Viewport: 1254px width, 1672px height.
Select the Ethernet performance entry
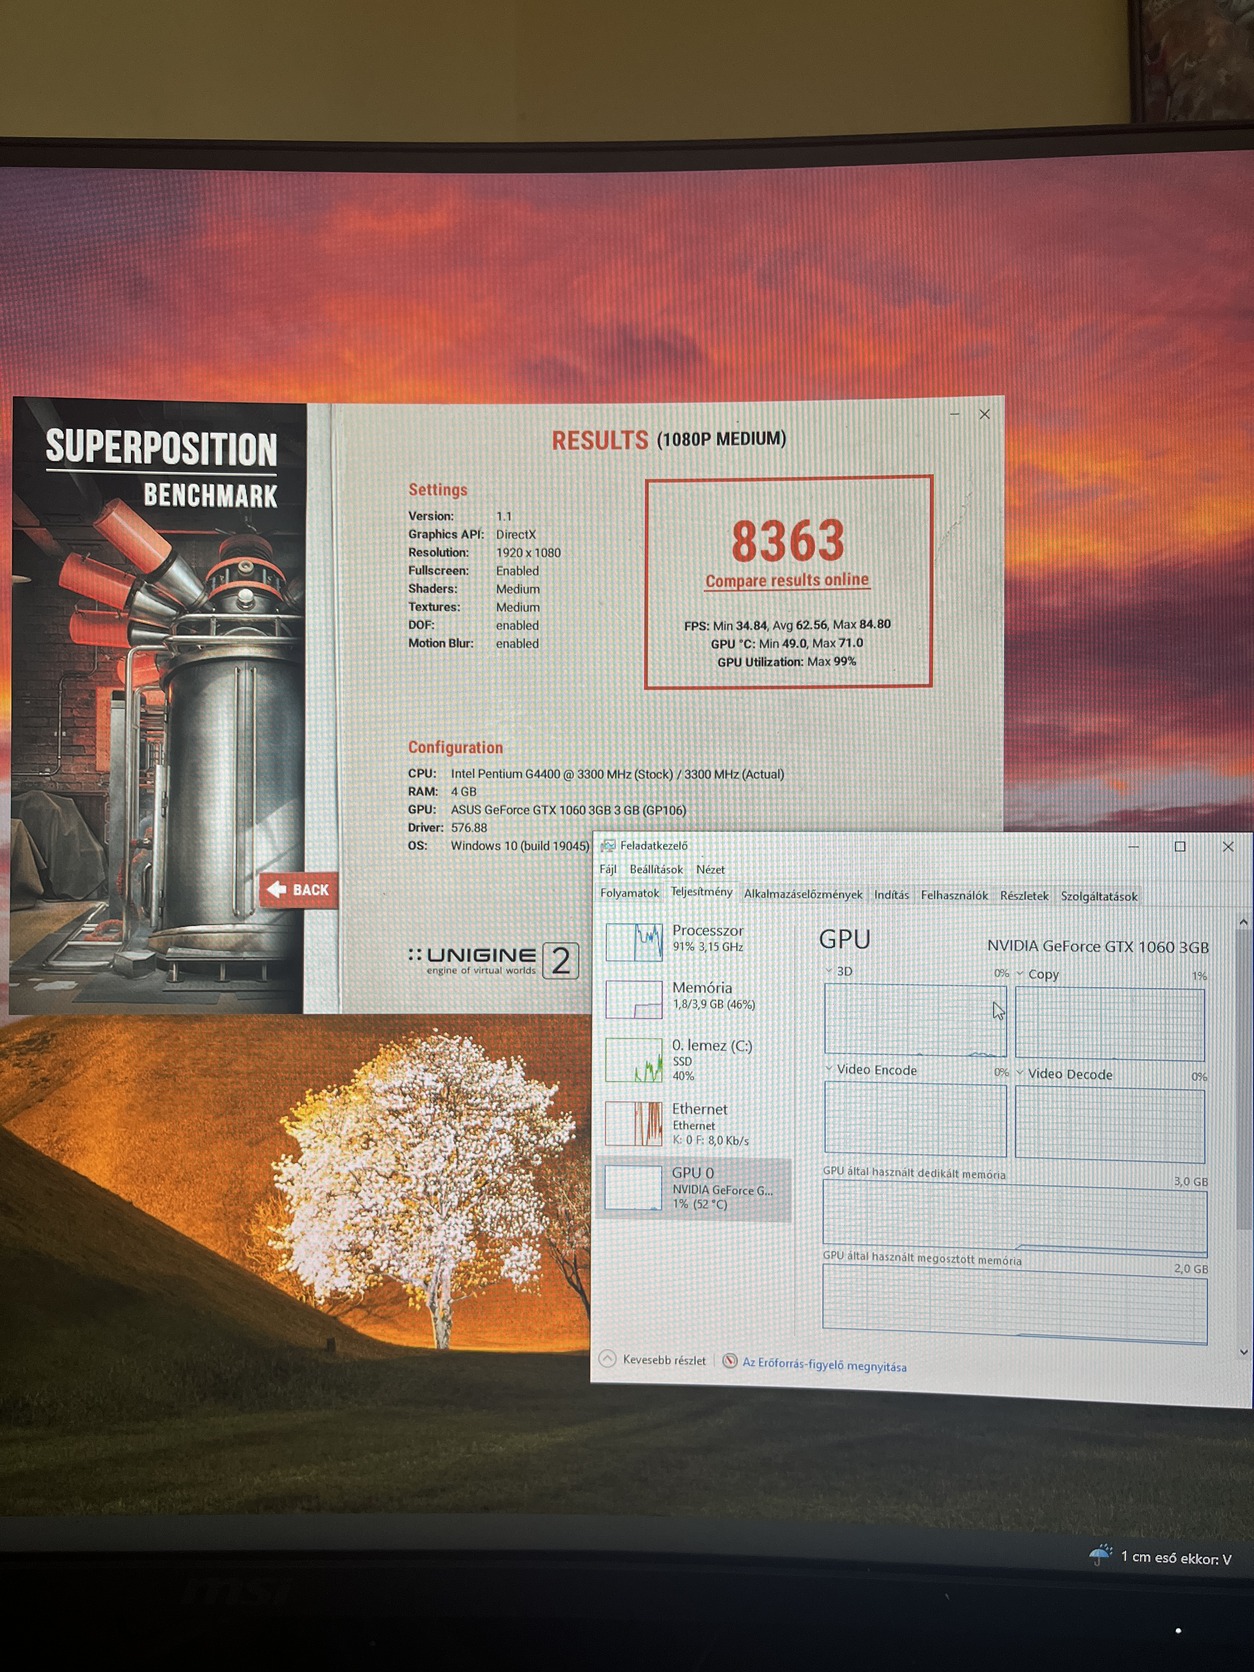pyautogui.click(x=694, y=1123)
